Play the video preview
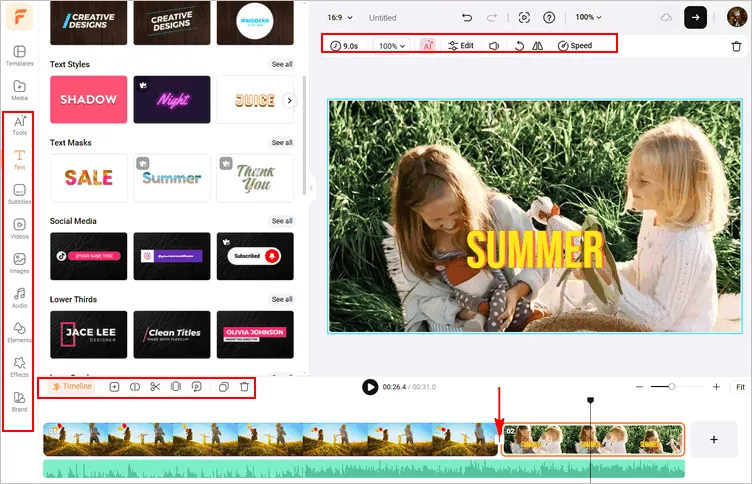 (x=370, y=387)
